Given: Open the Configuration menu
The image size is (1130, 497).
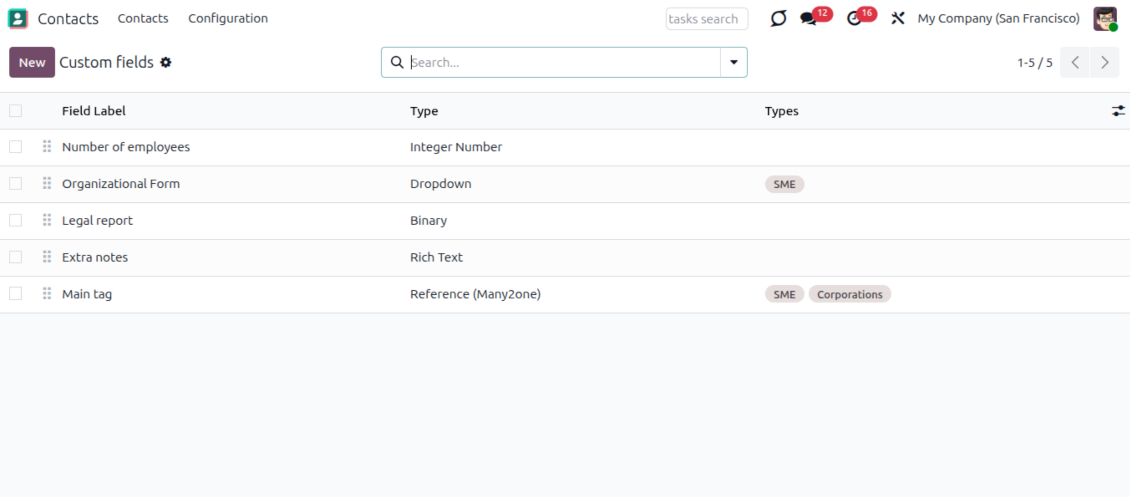Looking at the screenshot, I should point(228,18).
